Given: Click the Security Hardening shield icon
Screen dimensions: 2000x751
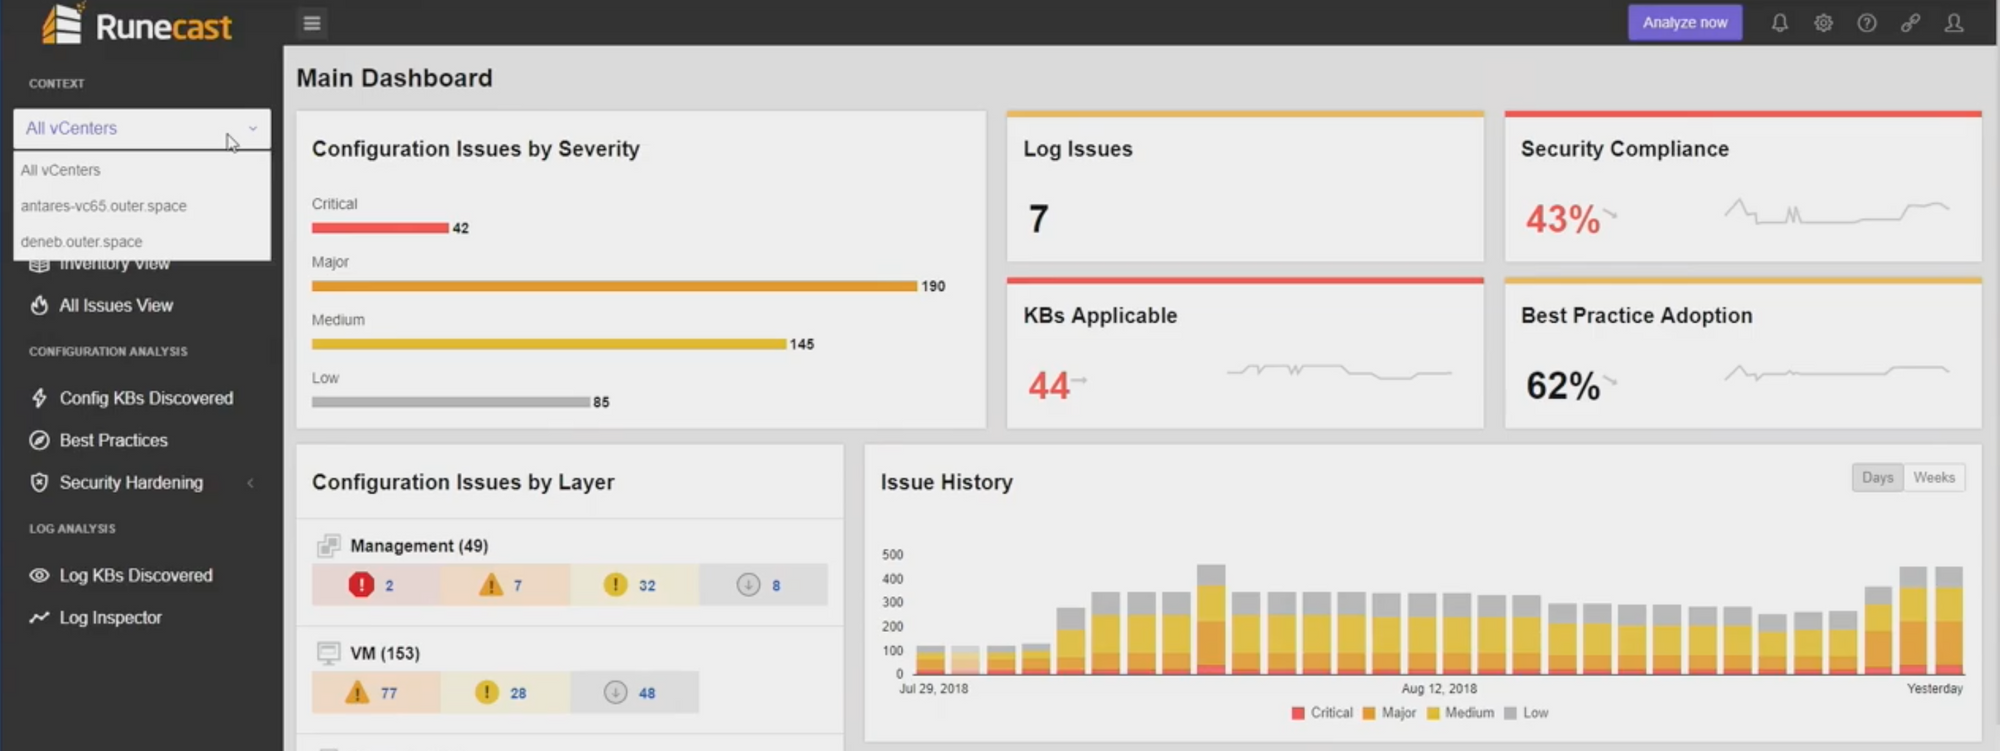Looking at the screenshot, I should point(39,482).
